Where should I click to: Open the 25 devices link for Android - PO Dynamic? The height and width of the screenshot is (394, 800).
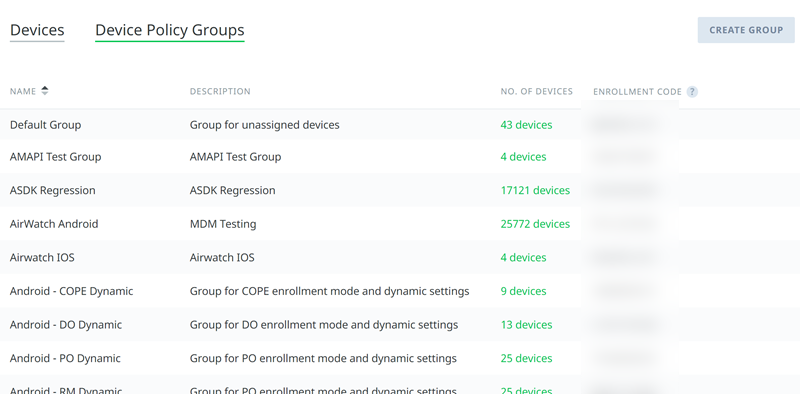coord(526,359)
